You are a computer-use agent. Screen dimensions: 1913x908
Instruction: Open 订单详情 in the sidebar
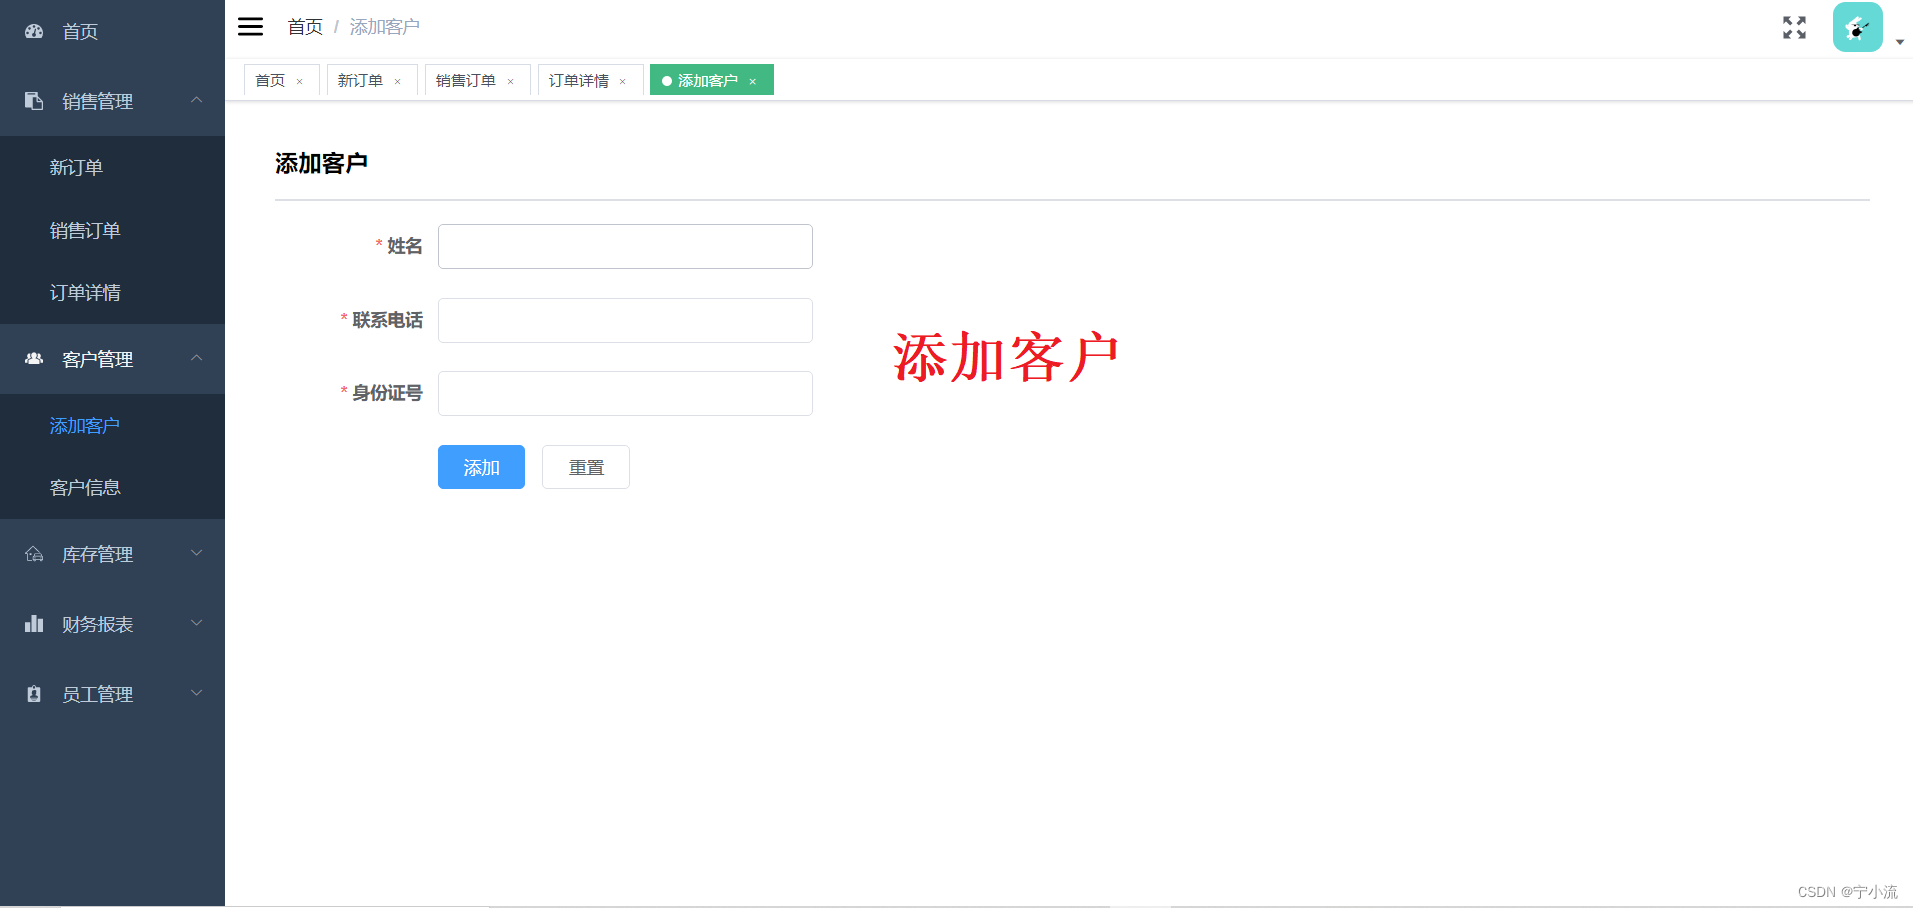coord(112,292)
